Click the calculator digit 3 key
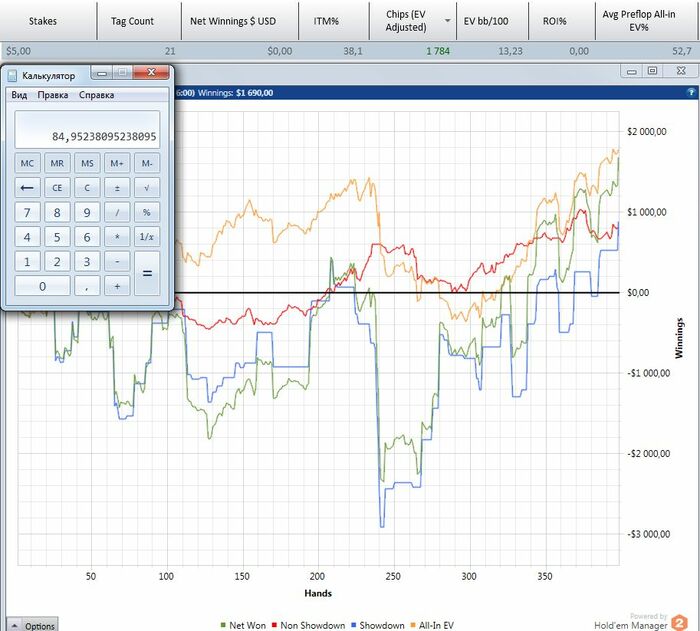The width and height of the screenshot is (700, 631). click(x=87, y=262)
